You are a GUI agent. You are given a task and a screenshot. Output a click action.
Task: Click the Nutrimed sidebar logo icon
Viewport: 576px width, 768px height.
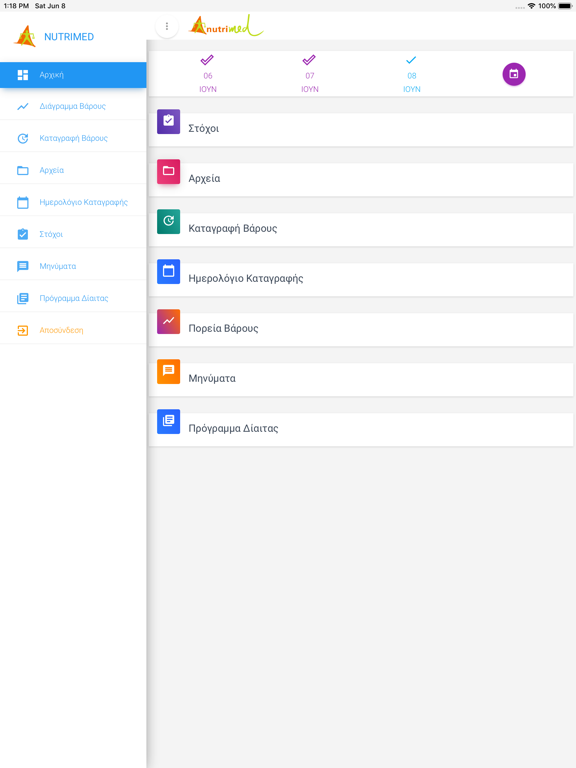click(25, 36)
